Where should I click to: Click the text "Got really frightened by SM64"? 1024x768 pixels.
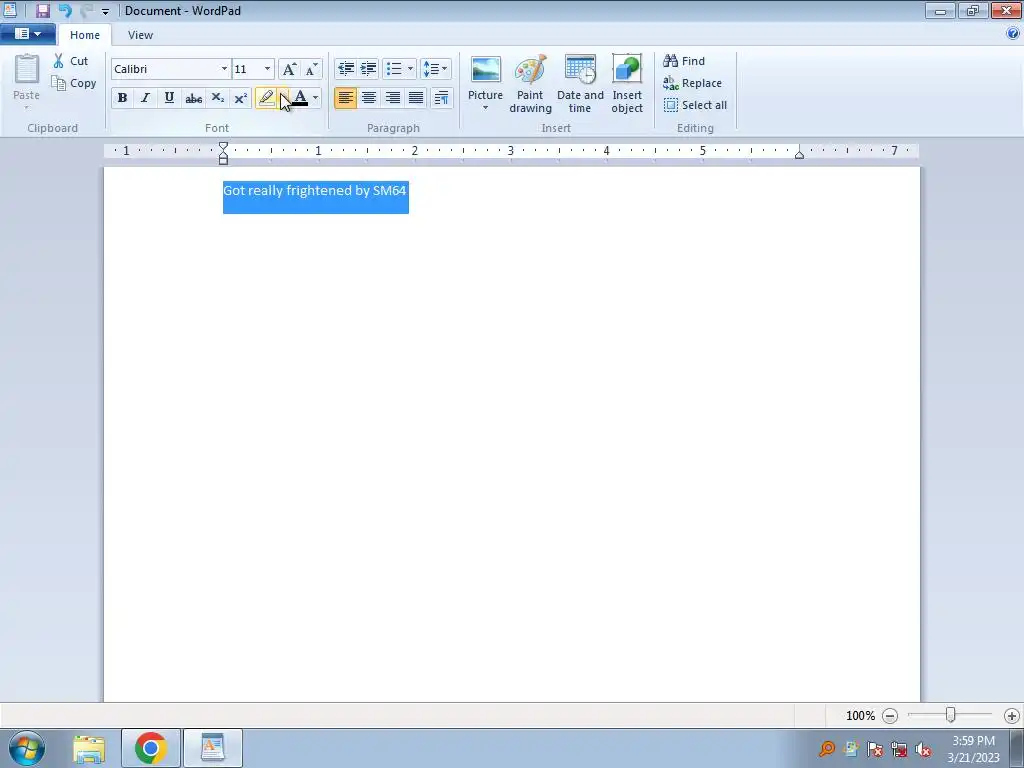point(315,191)
